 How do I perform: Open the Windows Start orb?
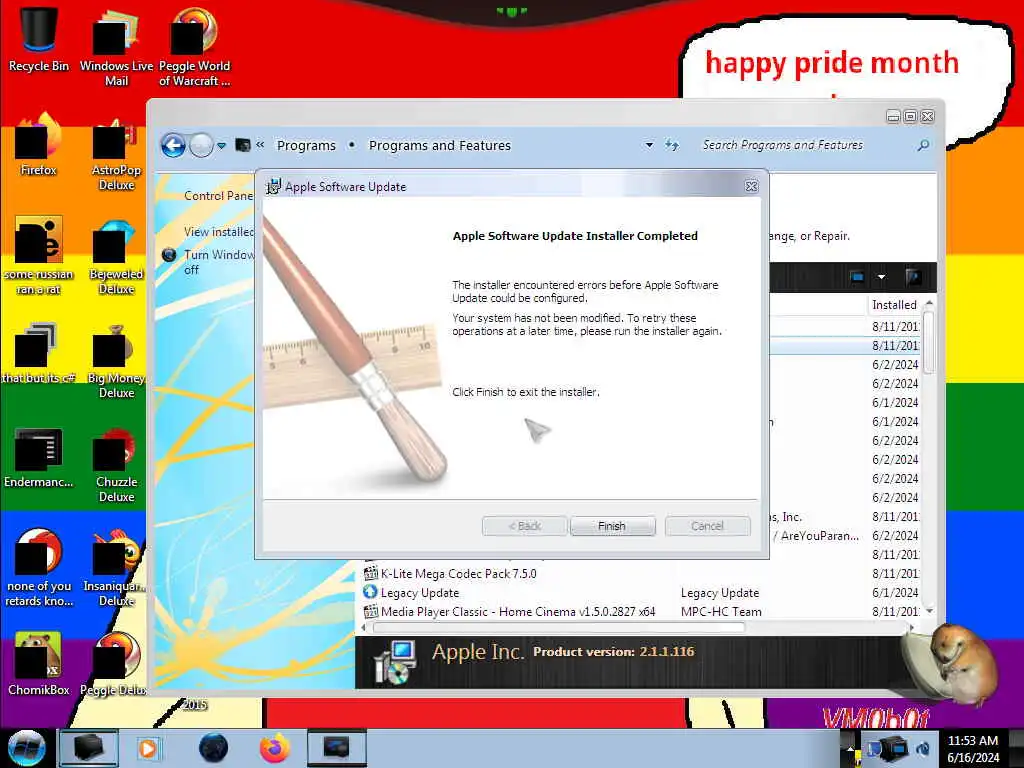26,748
